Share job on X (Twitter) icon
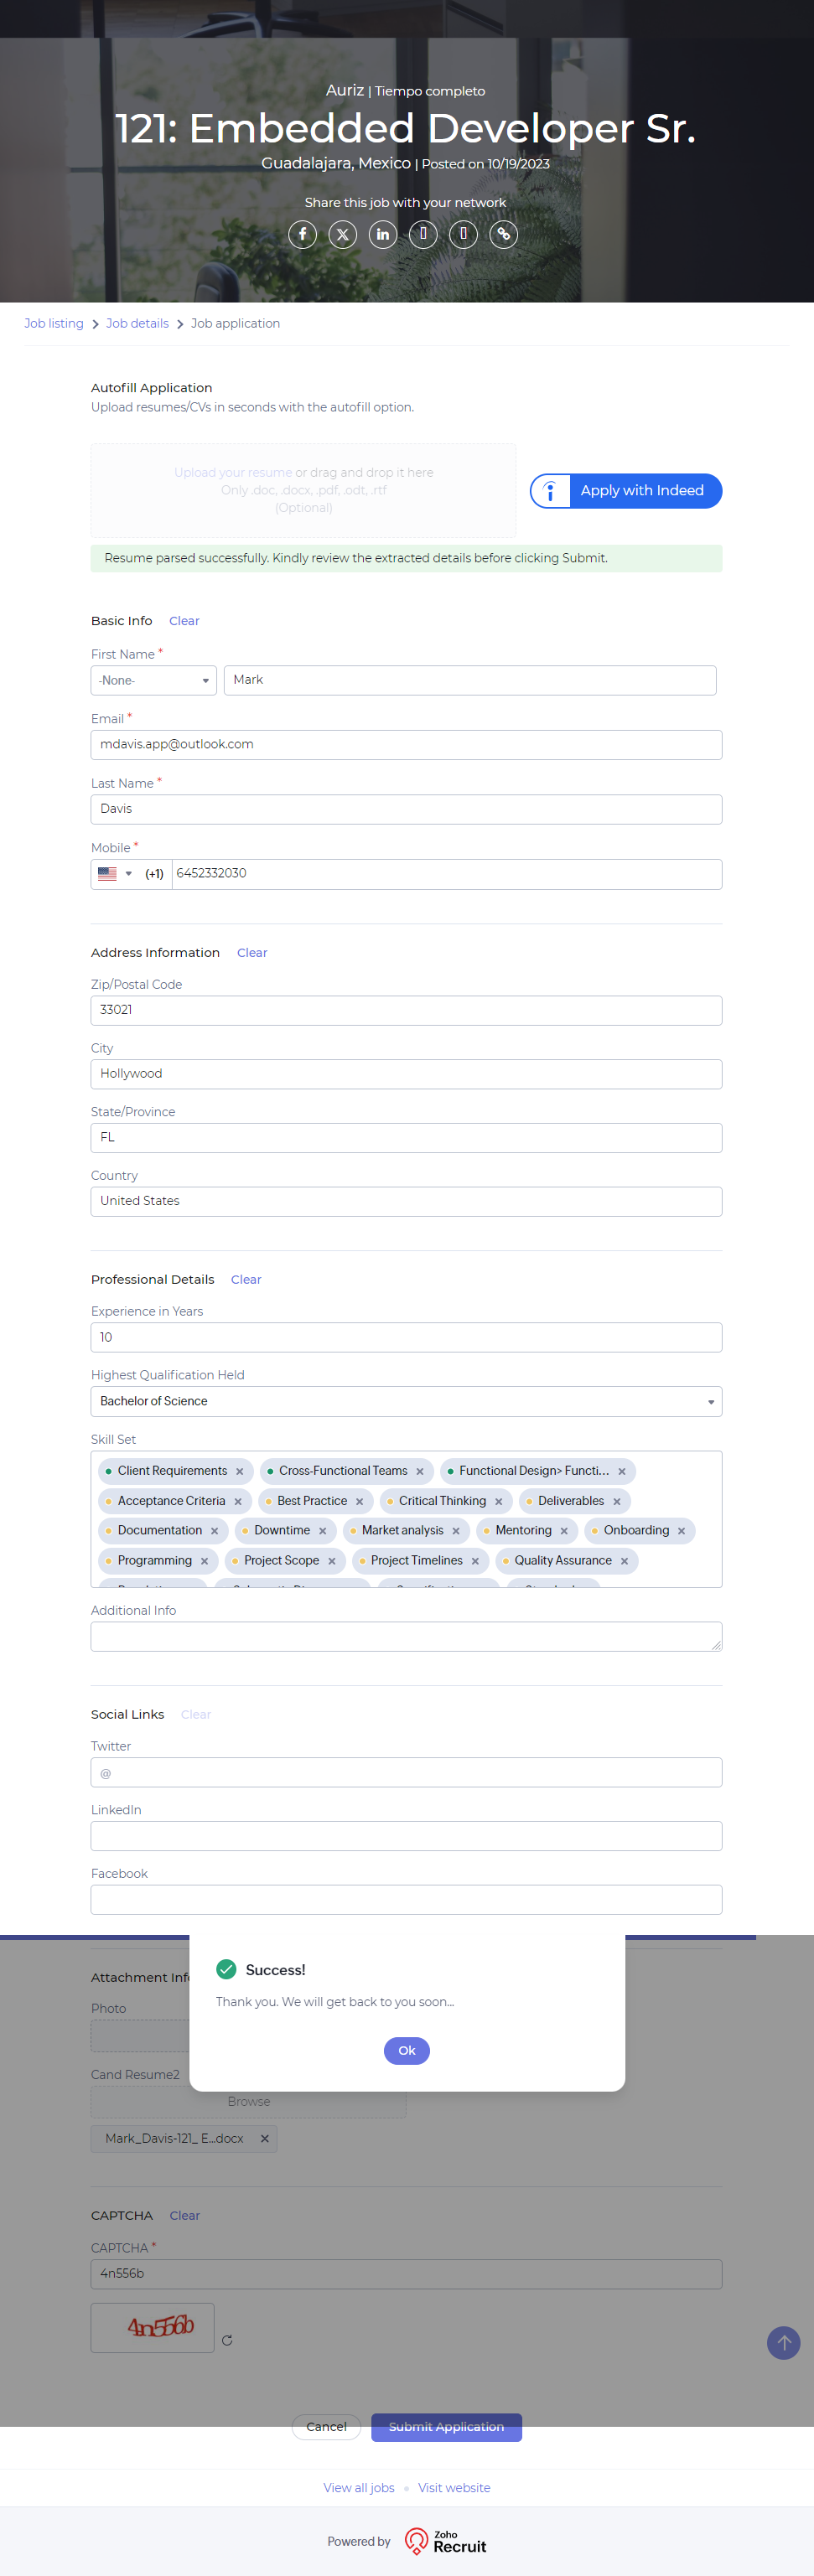Image resolution: width=814 pixels, height=2576 pixels. [343, 234]
